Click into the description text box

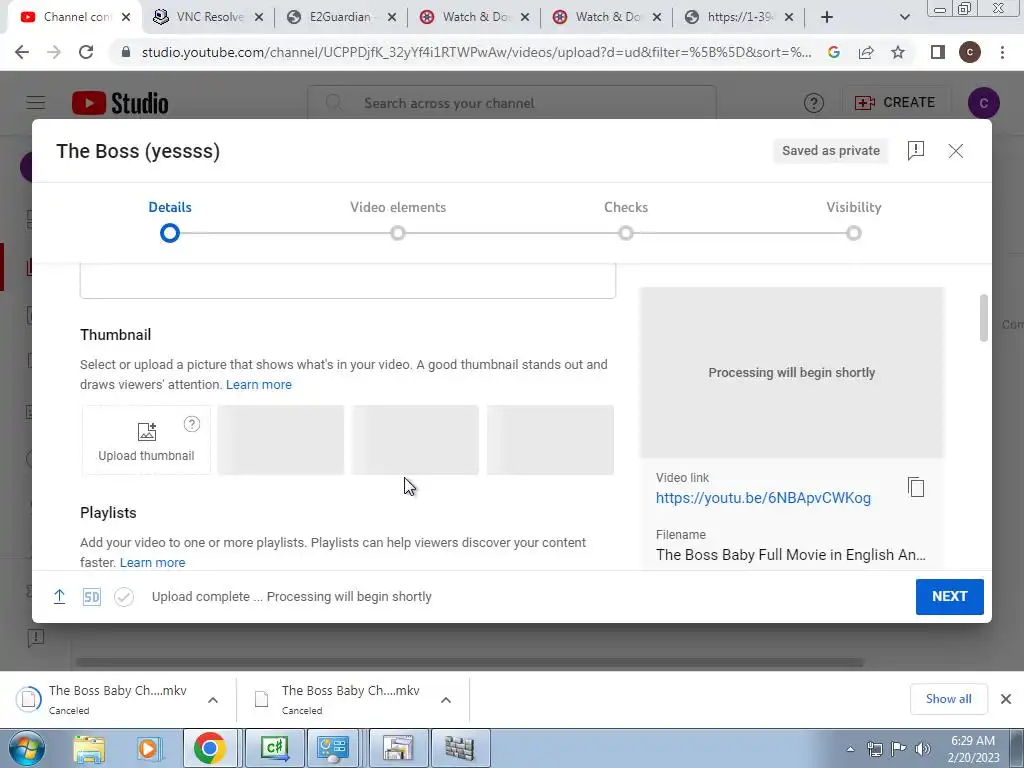pos(347,281)
